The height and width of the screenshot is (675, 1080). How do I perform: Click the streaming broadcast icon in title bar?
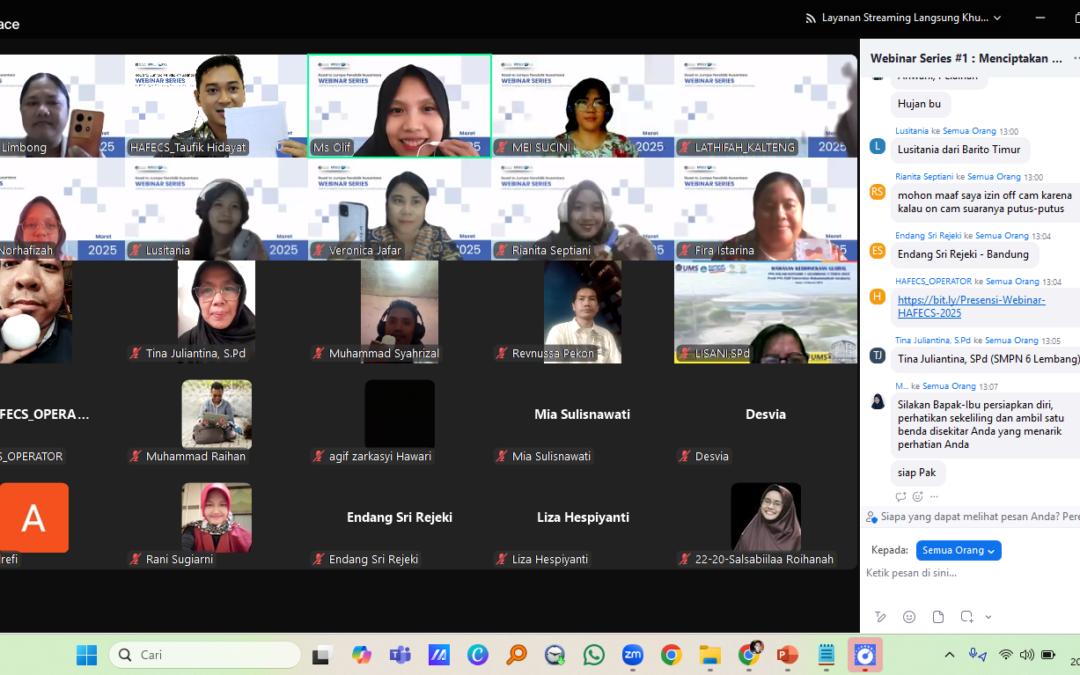[811, 18]
